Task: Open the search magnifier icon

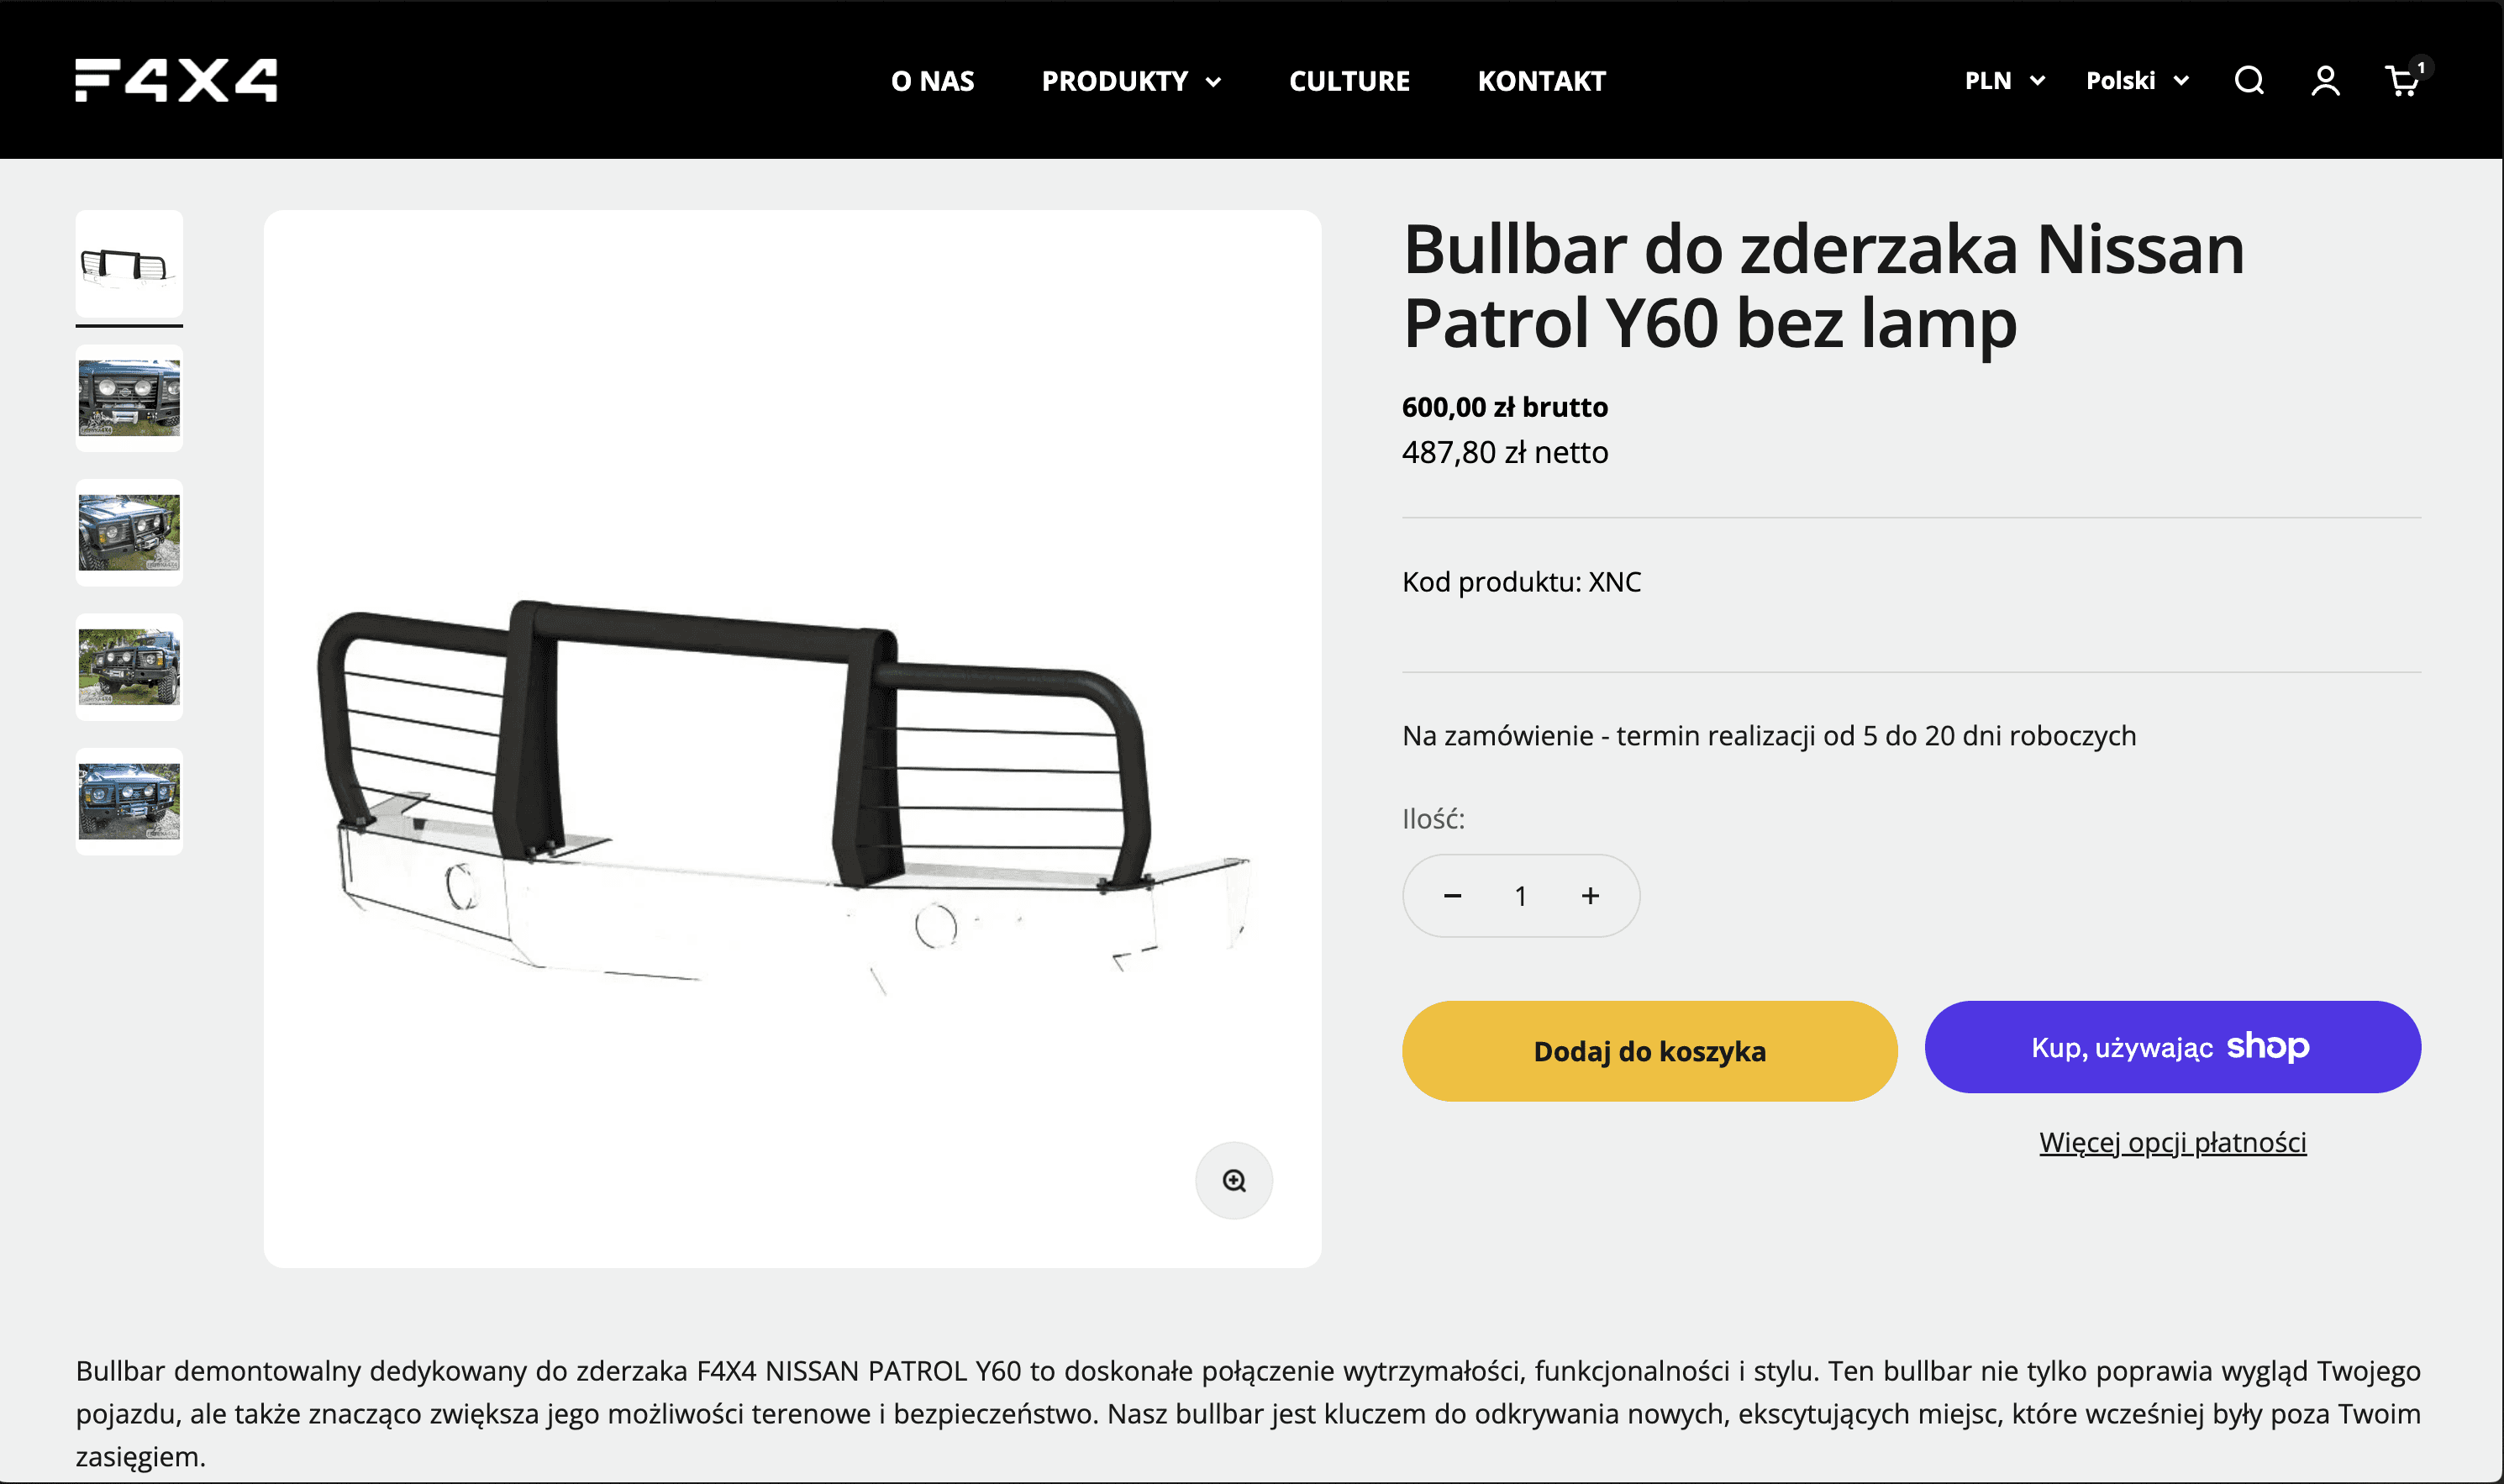Action: [x=2249, y=80]
